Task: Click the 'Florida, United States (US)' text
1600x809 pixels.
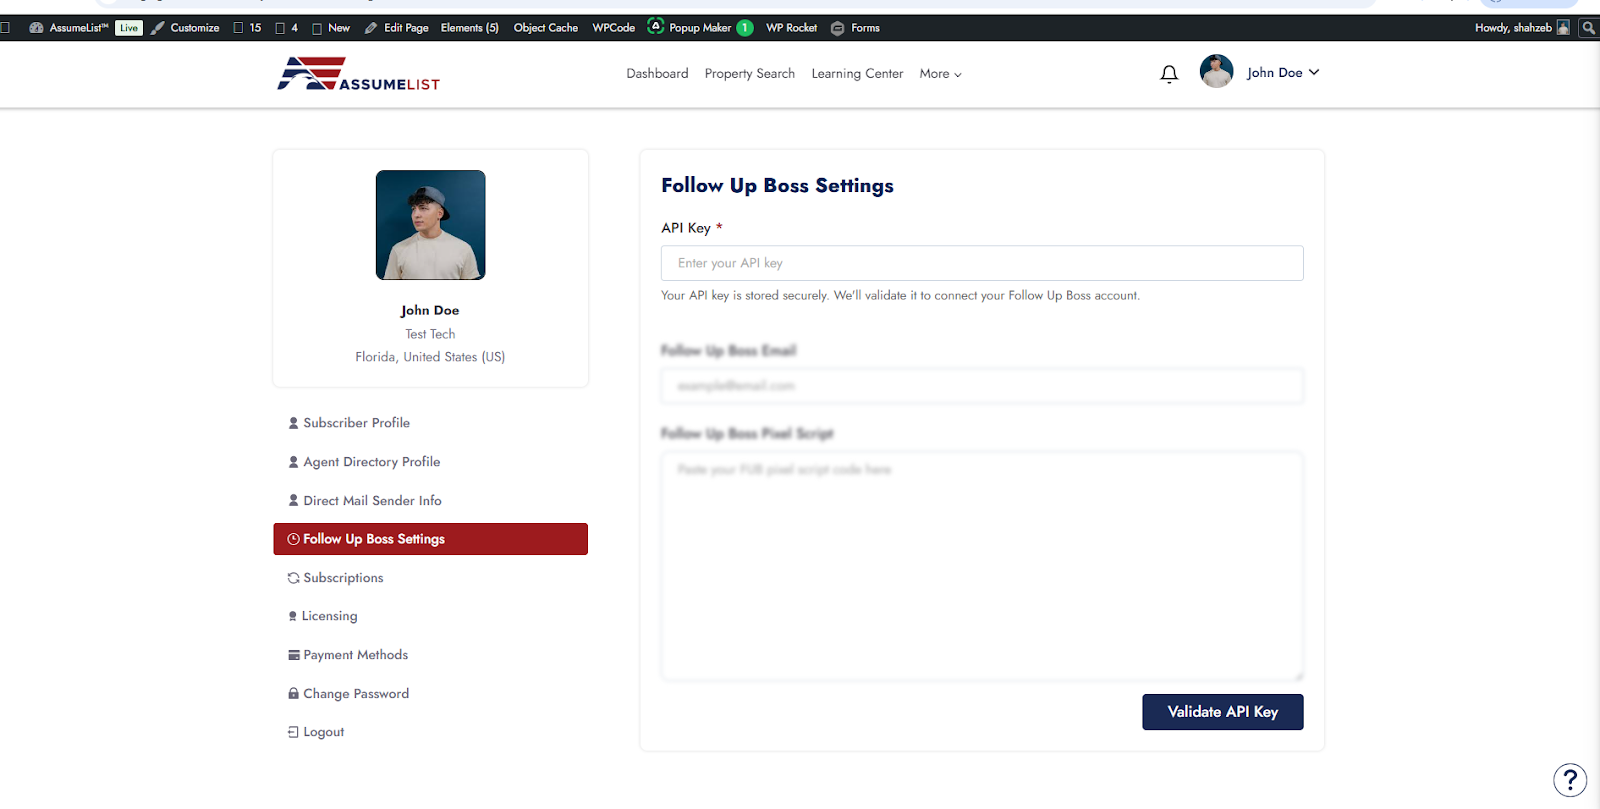Action: tap(430, 357)
